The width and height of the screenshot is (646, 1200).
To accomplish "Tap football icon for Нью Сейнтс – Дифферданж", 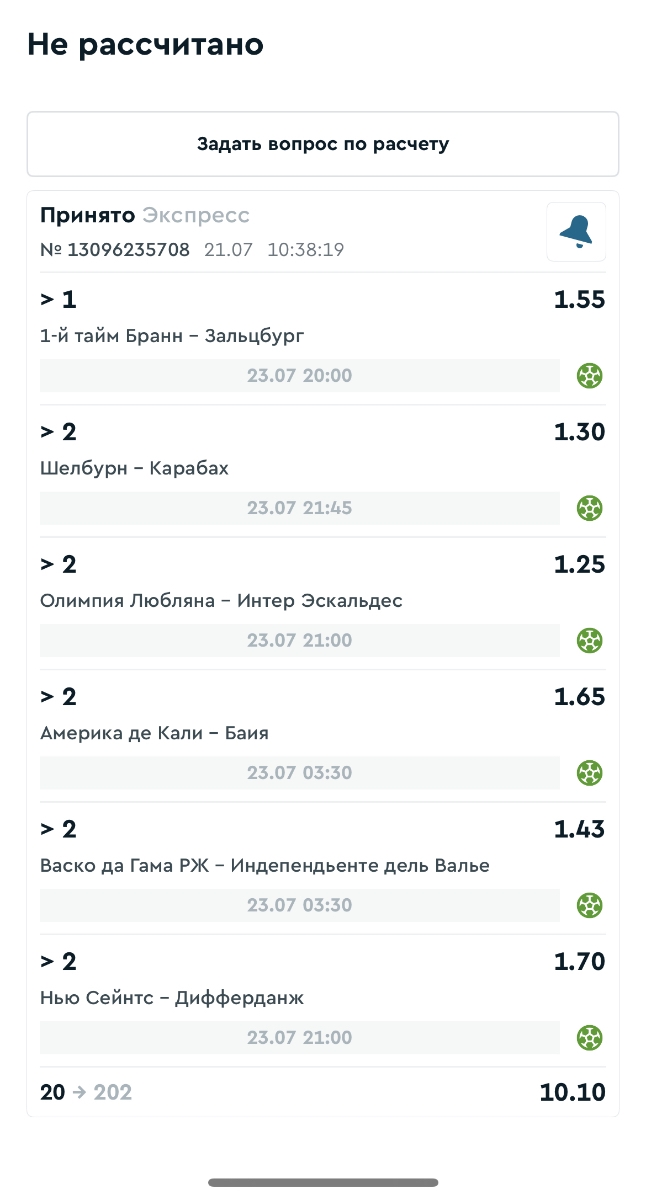I will click(590, 1037).
